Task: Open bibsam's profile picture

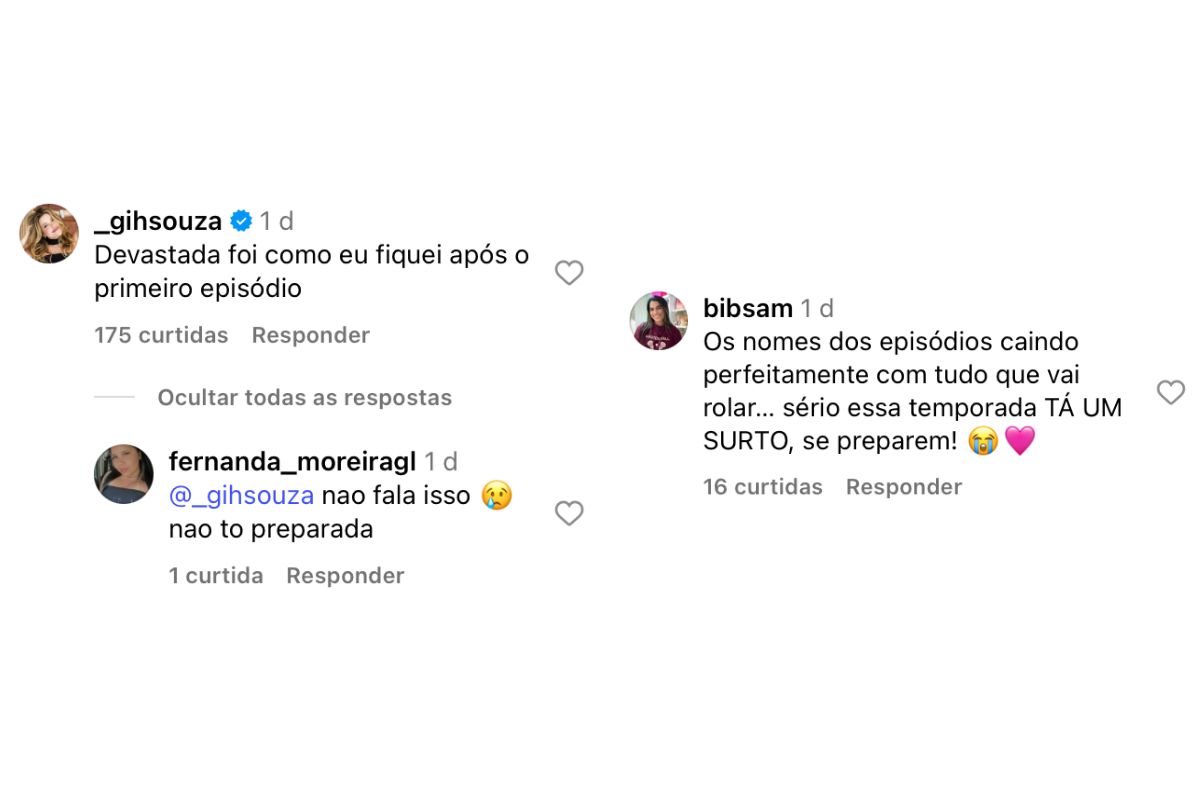Action: [659, 320]
